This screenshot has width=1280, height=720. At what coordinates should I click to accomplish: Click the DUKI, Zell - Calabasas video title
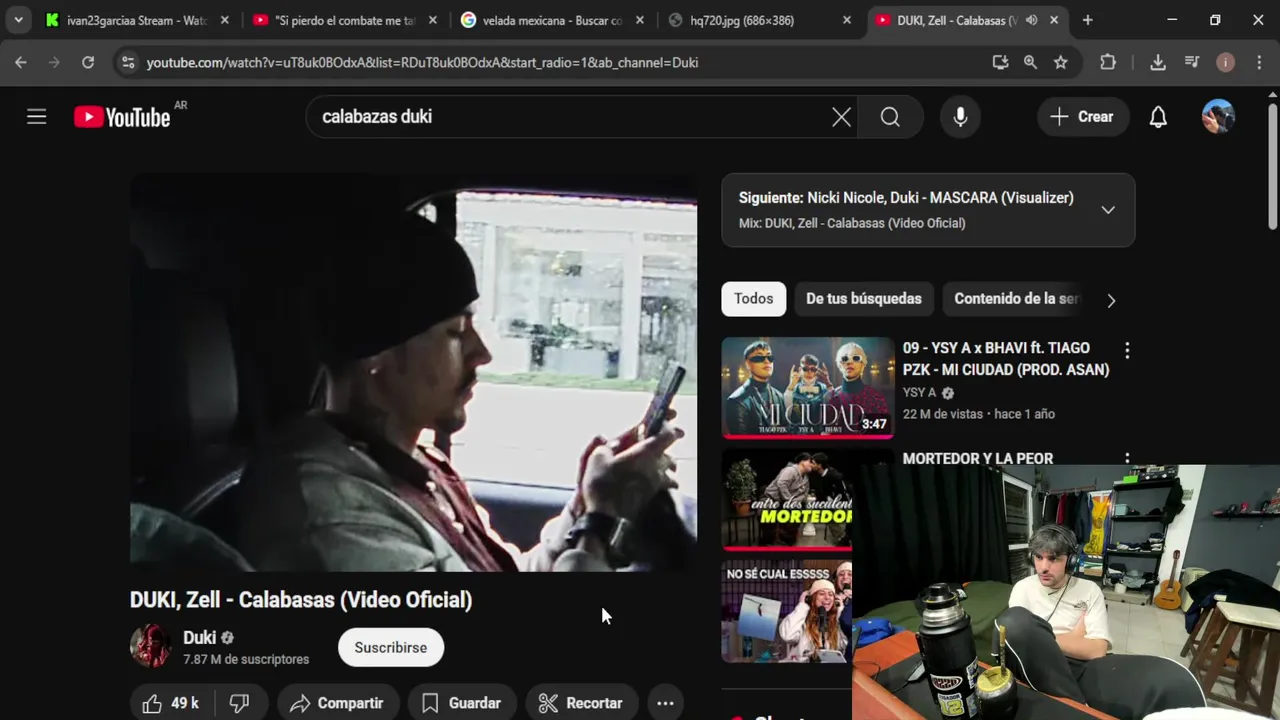click(301, 600)
